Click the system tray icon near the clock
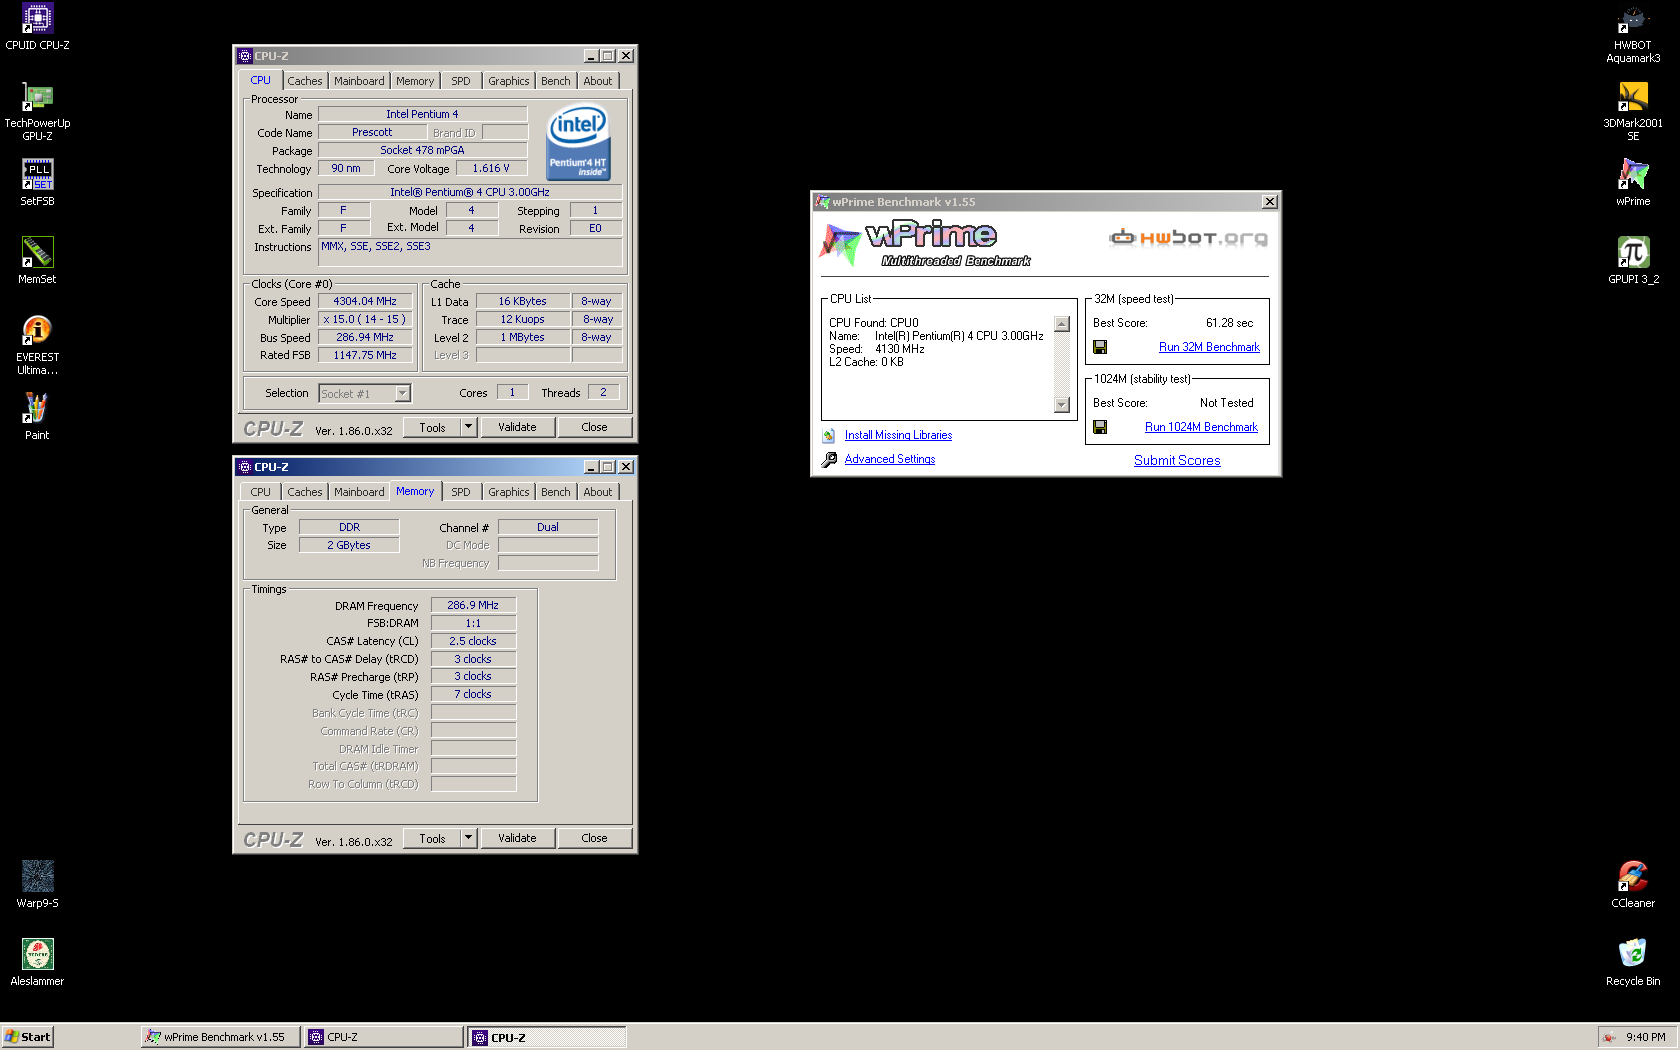 1608,1038
